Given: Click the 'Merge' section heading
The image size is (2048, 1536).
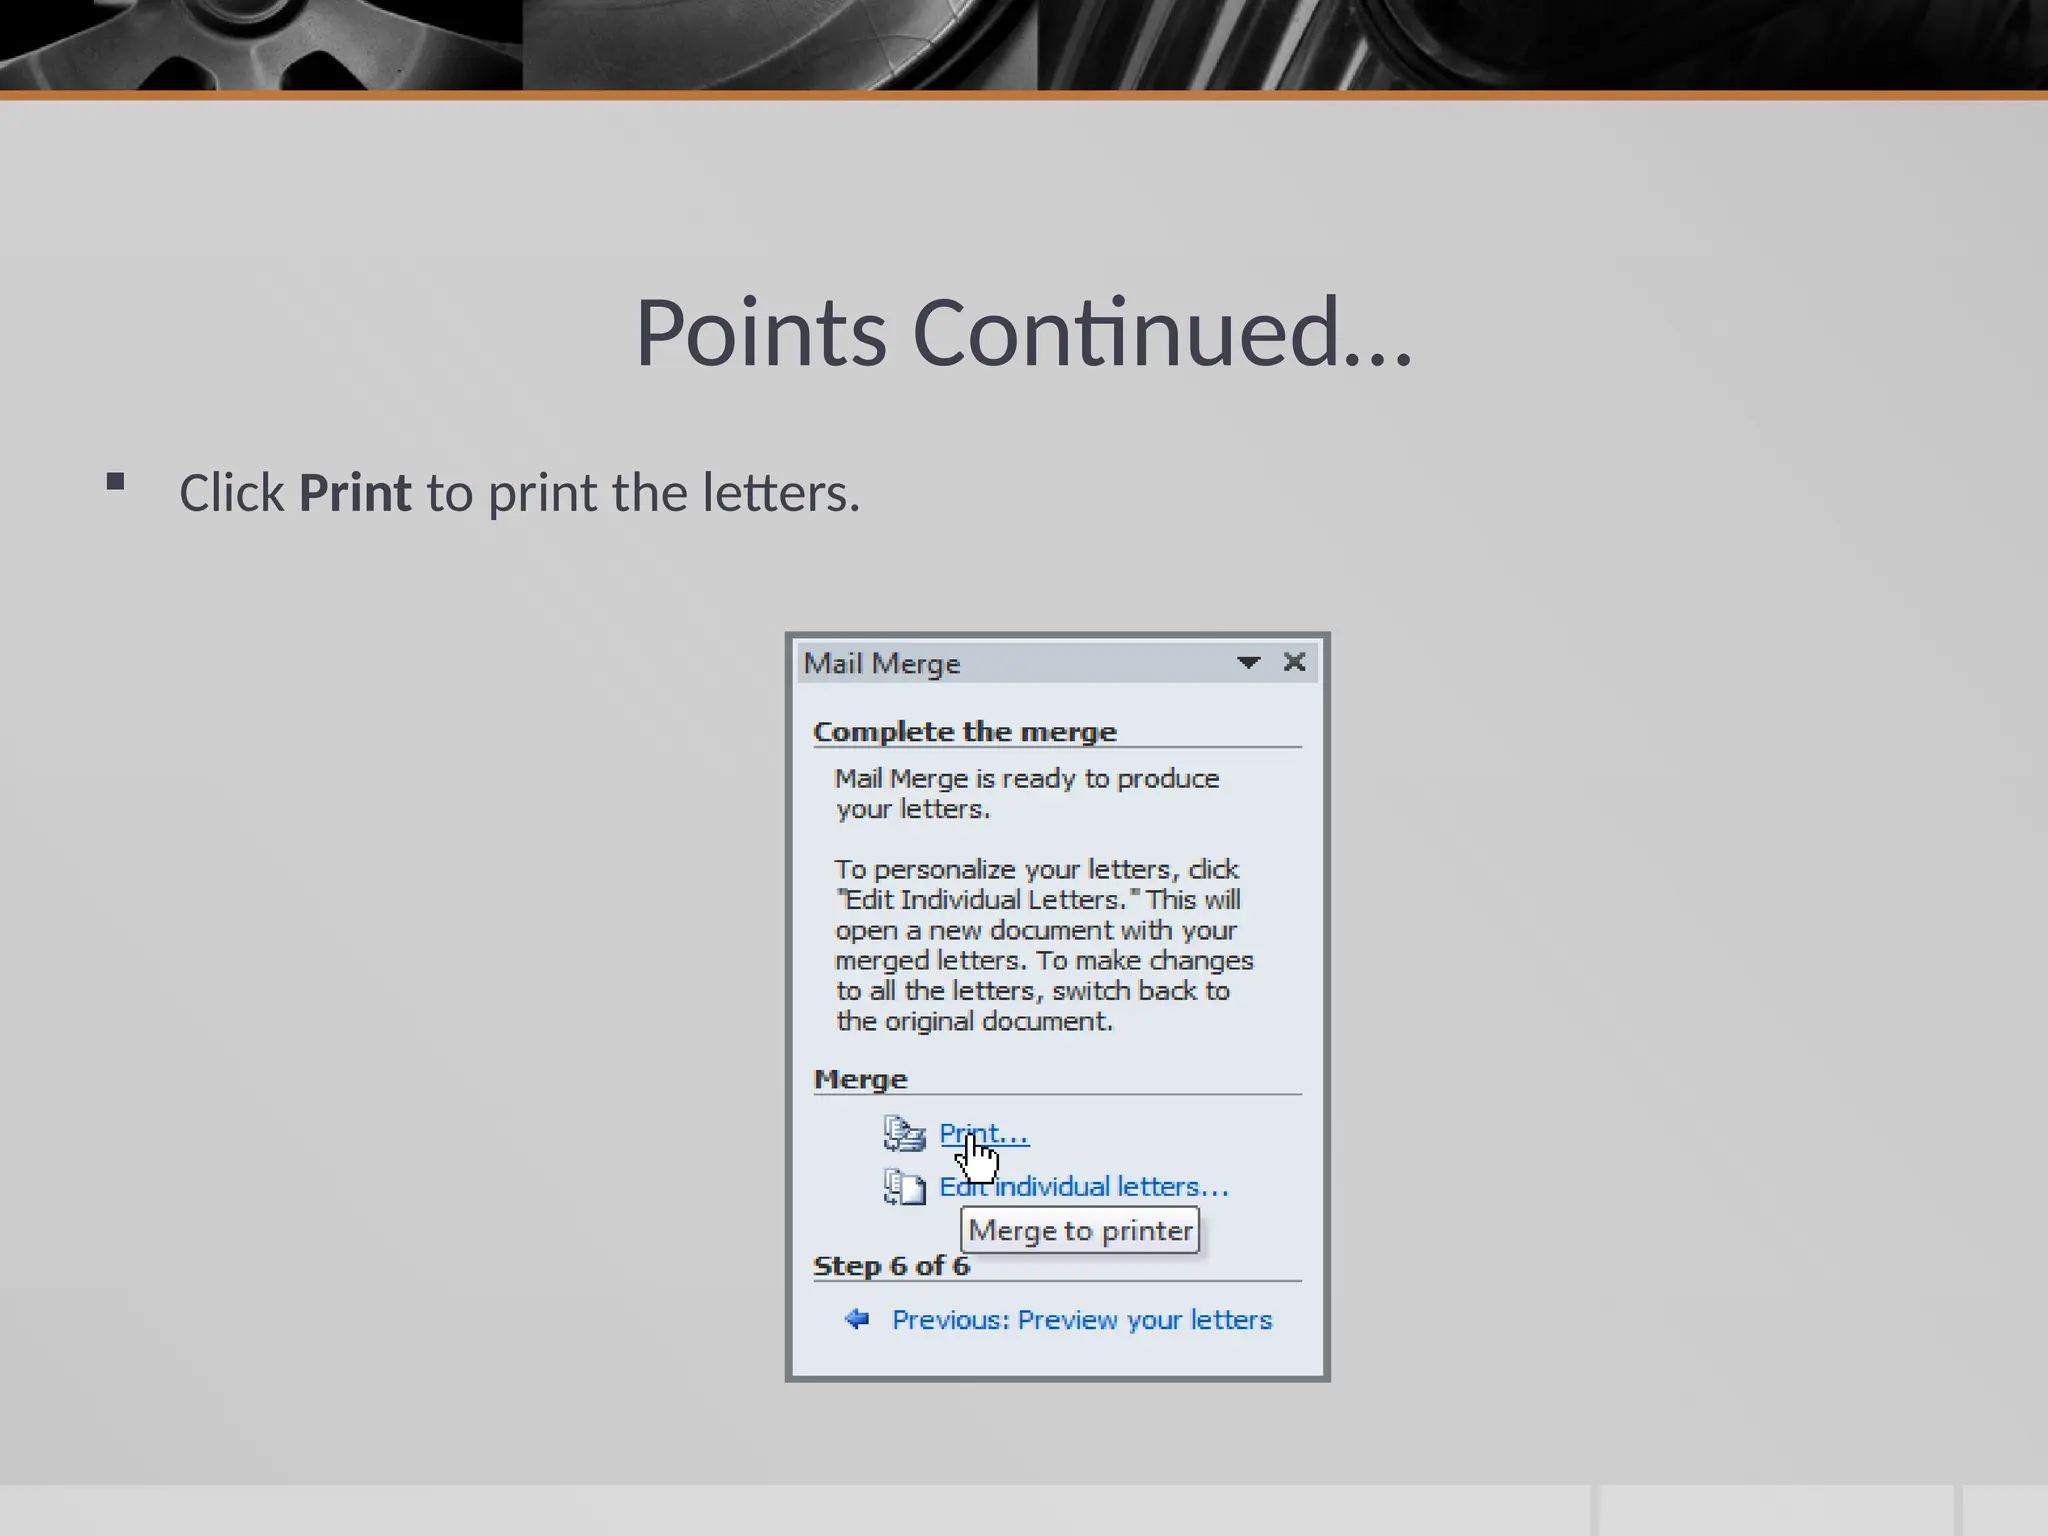Looking at the screenshot, I should tap(861, 1080).
